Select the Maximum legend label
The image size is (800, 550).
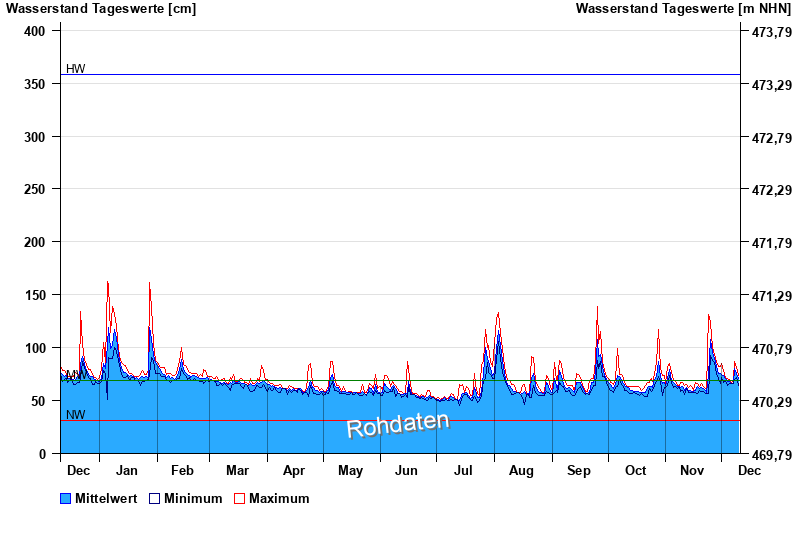279,498
